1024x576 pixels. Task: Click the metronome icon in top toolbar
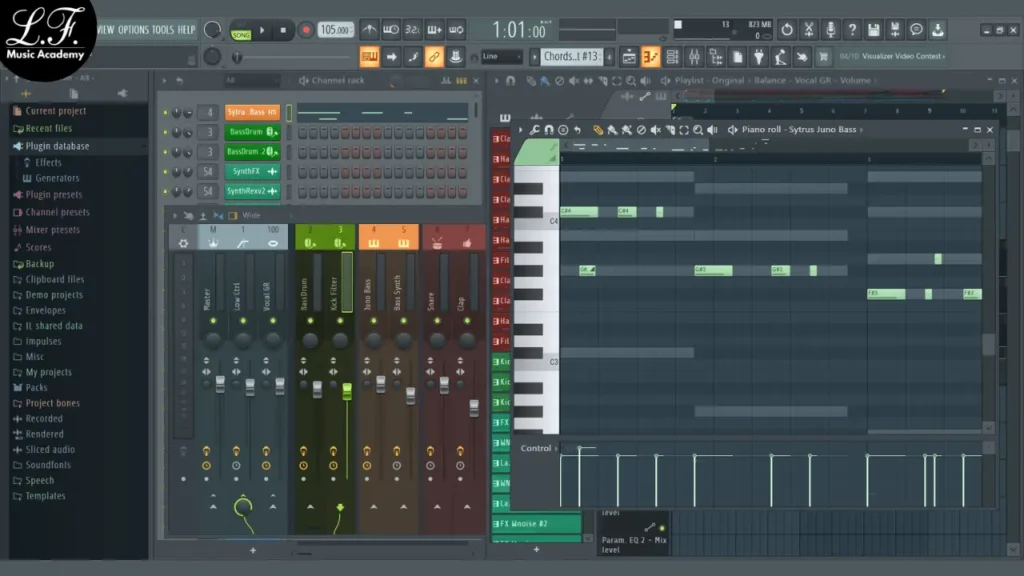pyautogui.click(x=369, y=30)
